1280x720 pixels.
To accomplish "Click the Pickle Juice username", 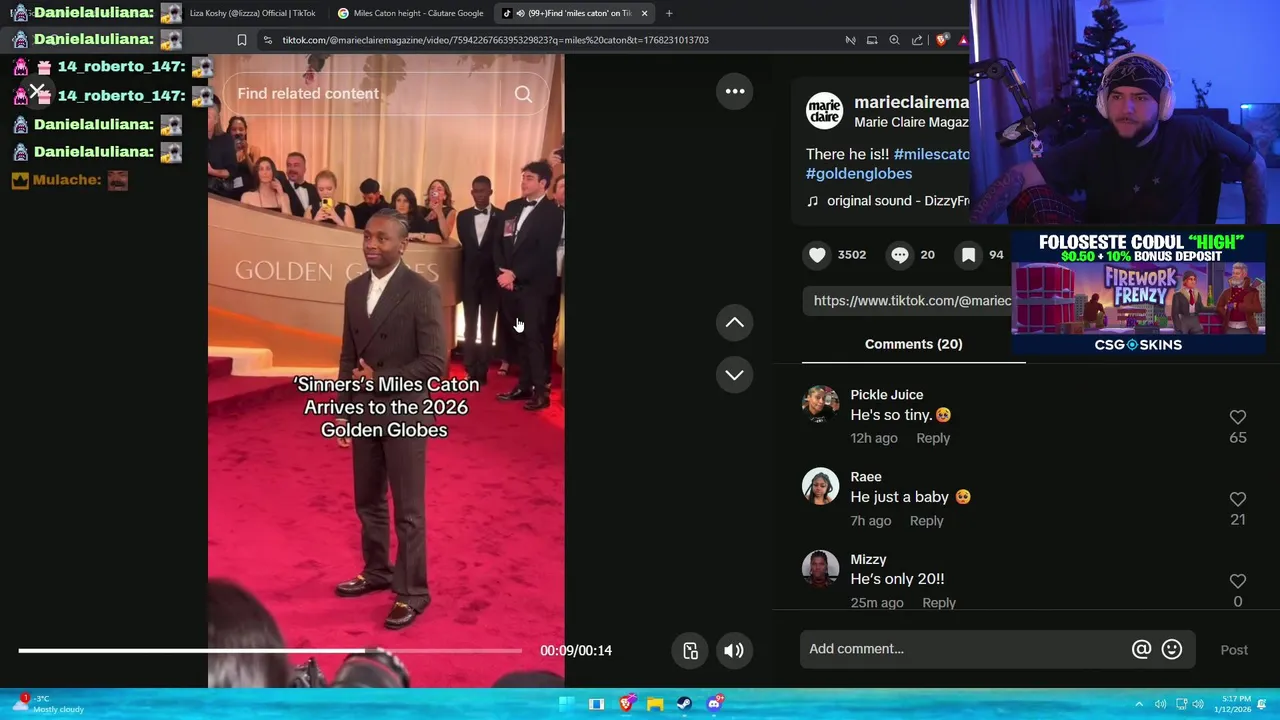I will click(x=886, y=395).
